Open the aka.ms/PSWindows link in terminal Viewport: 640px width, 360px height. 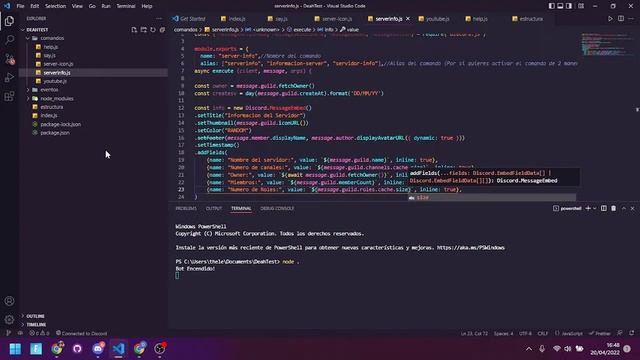click(x=471, y=248)
